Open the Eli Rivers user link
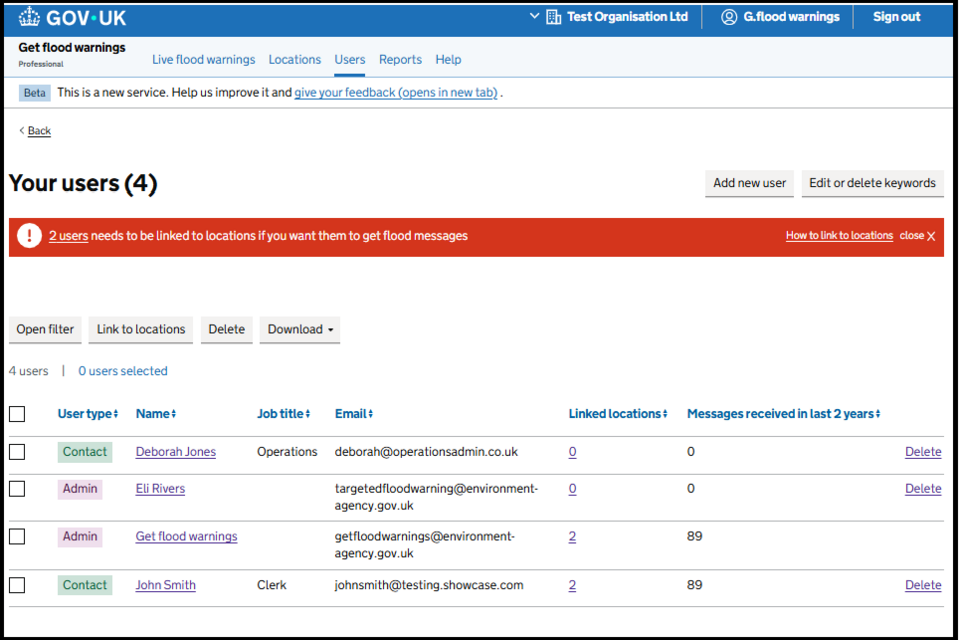The image size is (960, 640). click(160, 489)
